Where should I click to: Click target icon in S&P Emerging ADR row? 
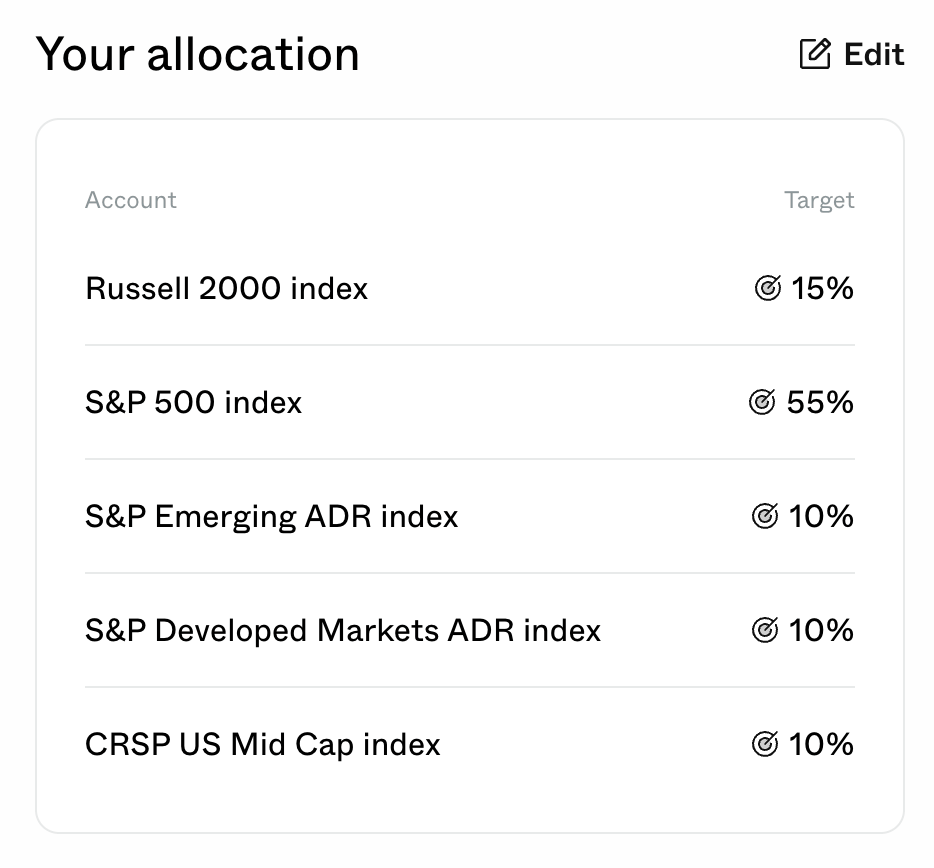tap(765, 516)
